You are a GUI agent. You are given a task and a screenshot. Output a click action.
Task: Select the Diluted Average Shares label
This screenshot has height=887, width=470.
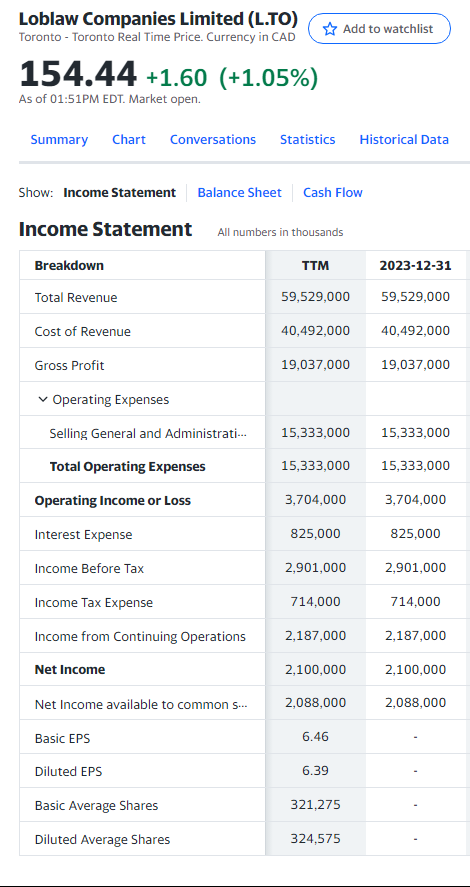tap(102, 839)
